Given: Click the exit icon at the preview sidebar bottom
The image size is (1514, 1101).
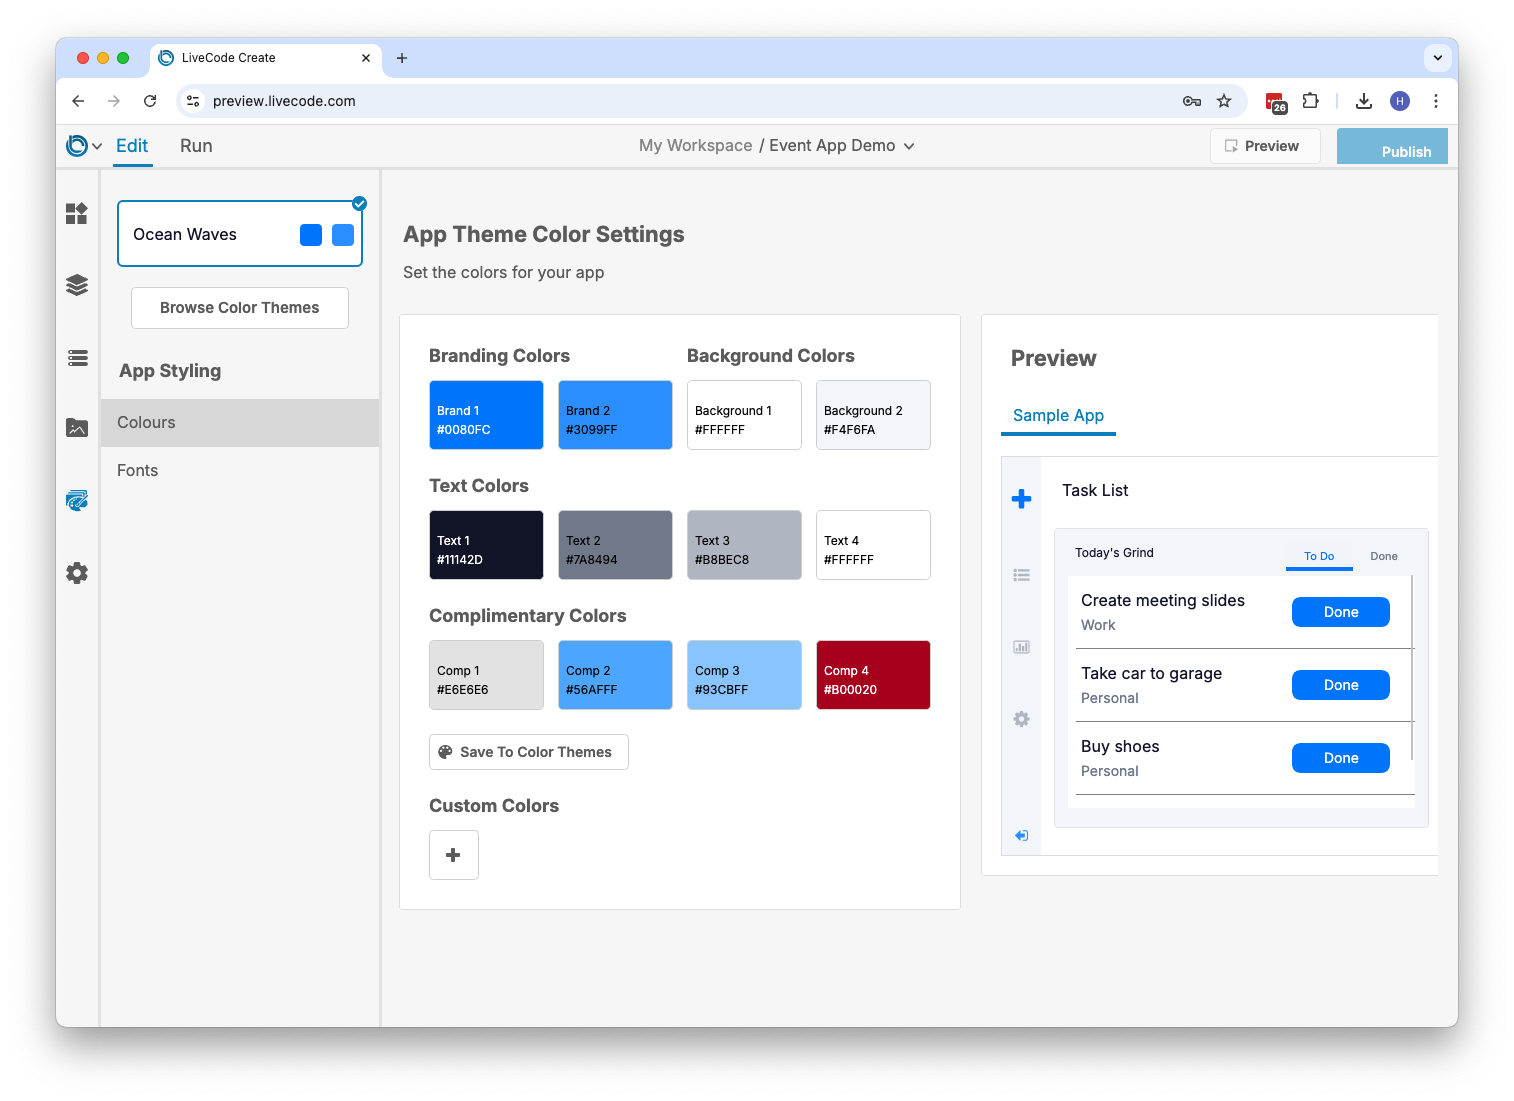Looking at the screenshot, I should (1021, 835).
